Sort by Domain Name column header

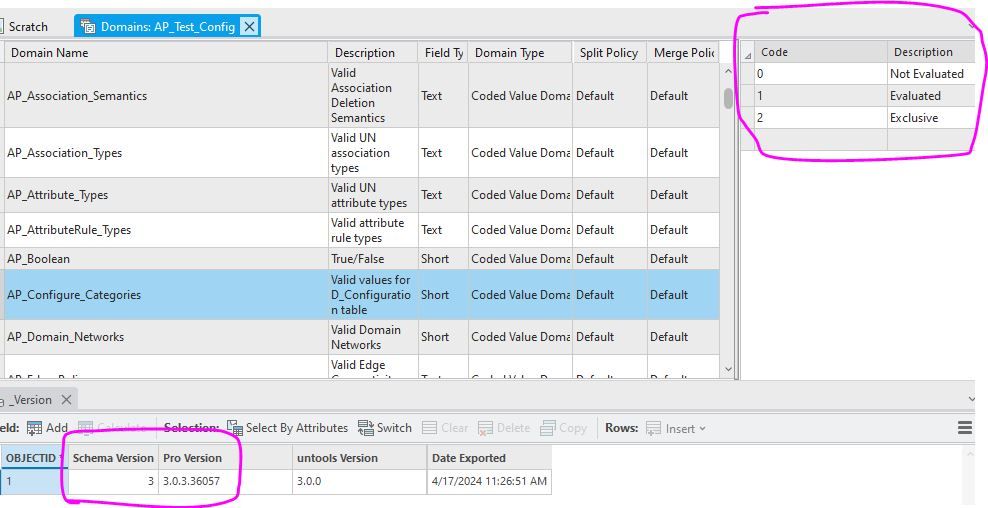click(x=166, y=52)
